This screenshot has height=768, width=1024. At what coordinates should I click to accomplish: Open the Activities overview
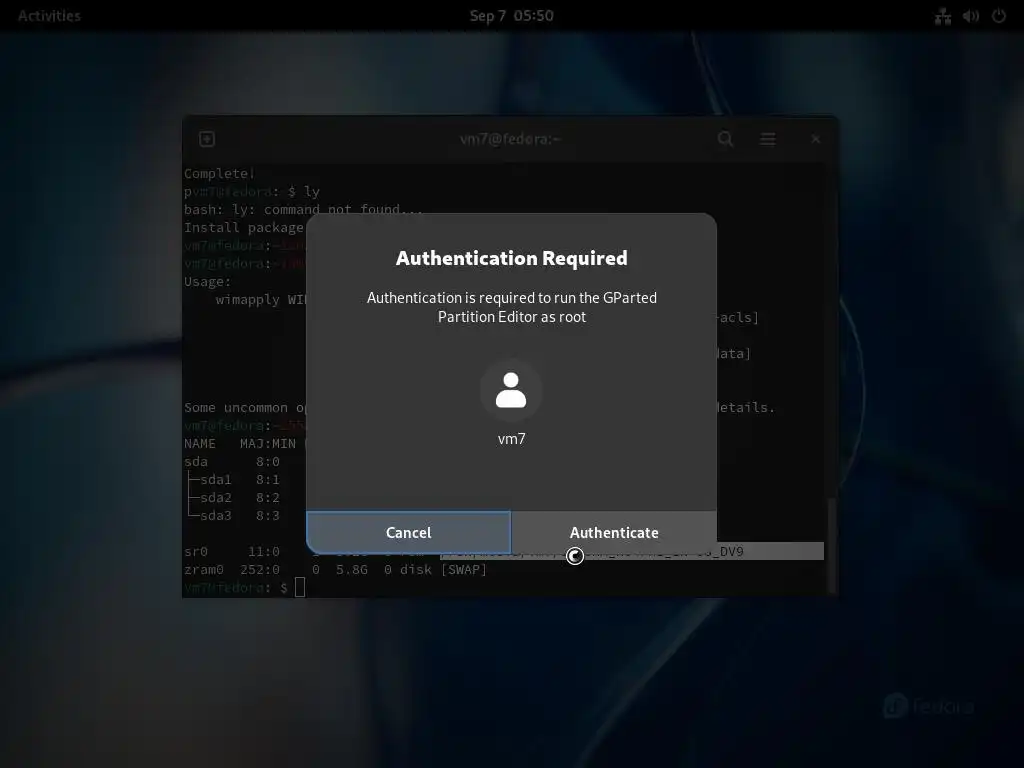(x=49, y=16)
